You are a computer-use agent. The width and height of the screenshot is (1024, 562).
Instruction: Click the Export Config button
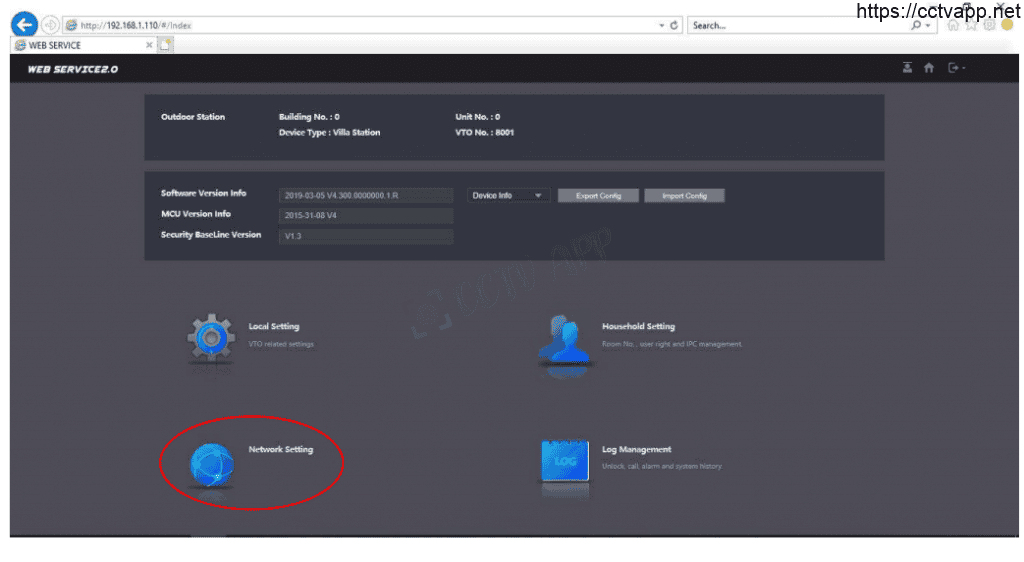pos(598,196)
